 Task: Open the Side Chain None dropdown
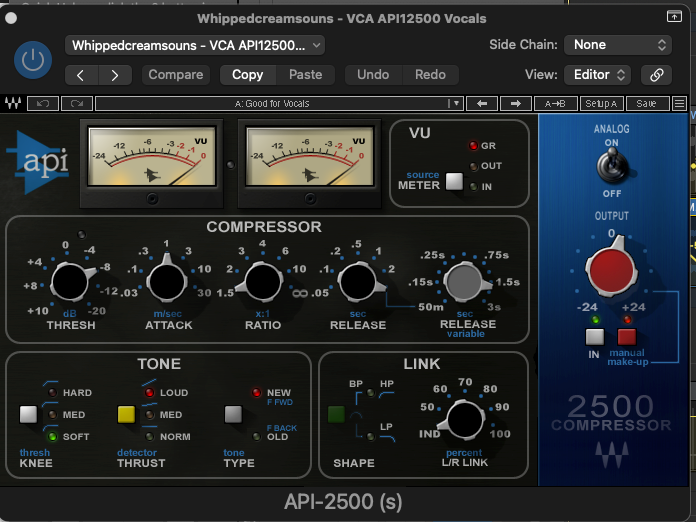618,45
